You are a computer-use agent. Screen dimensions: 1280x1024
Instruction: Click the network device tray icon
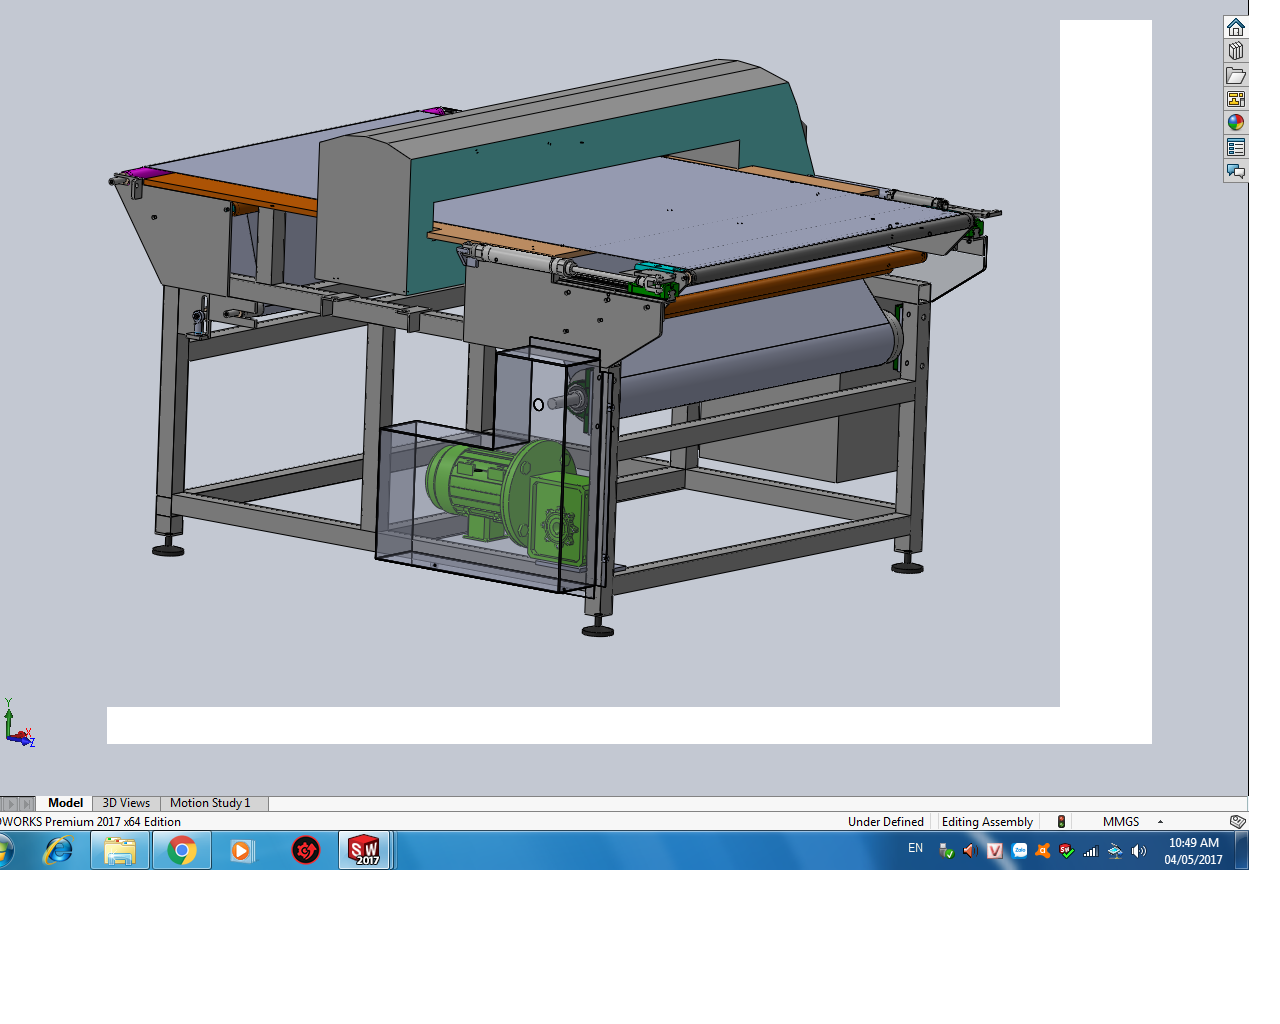tap(1115, 851)
